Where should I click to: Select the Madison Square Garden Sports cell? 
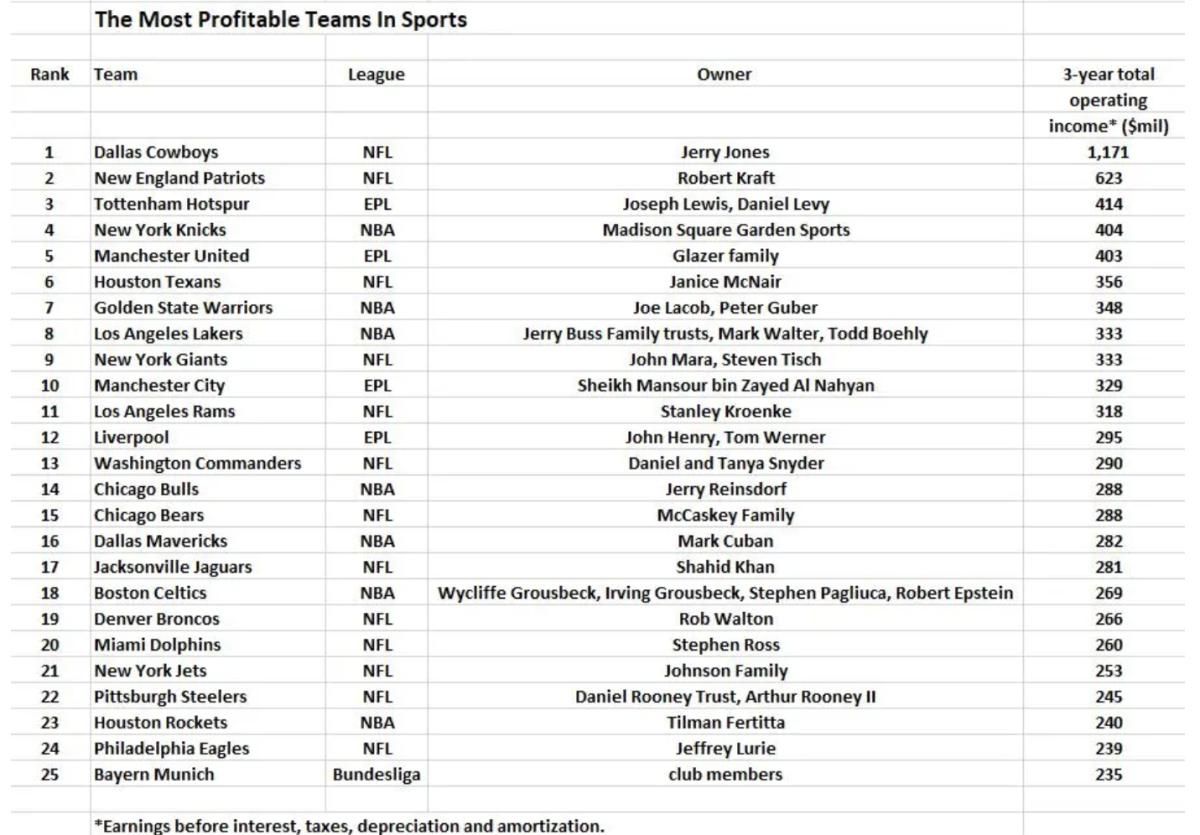pos(726,230)
